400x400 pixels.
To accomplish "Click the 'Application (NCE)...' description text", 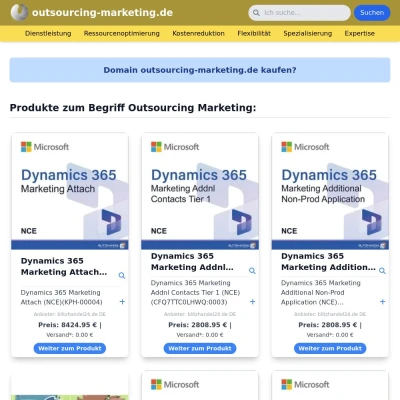I will point(312,302).
